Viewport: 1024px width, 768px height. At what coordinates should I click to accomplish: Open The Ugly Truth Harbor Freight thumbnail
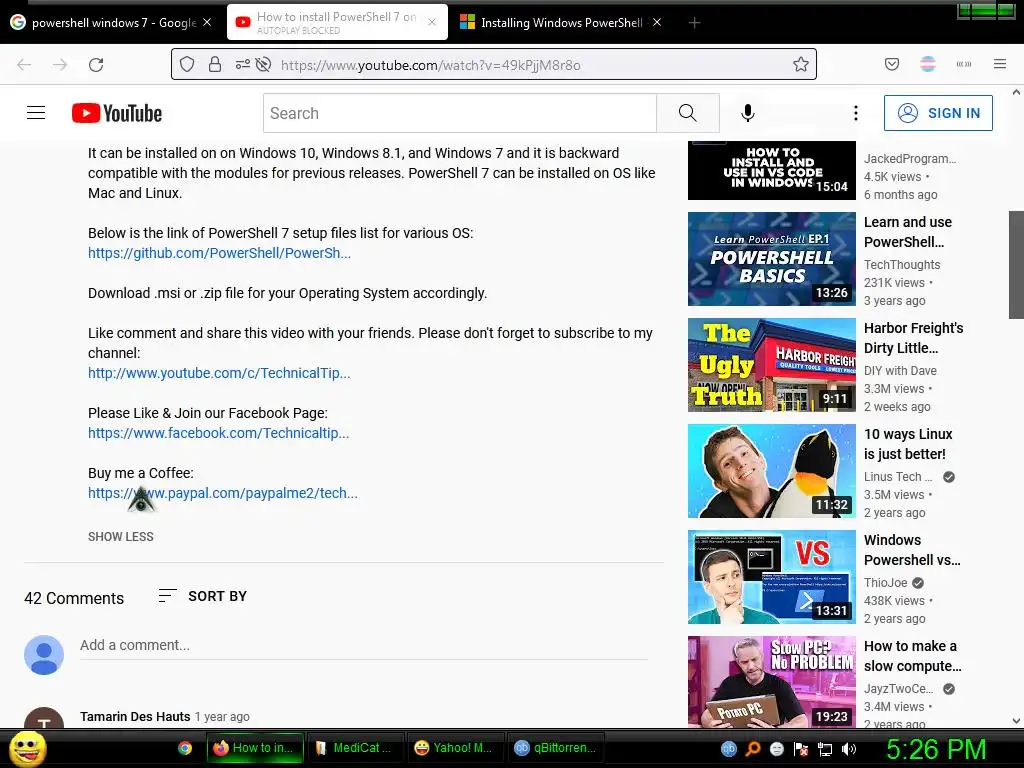(771, 364)
